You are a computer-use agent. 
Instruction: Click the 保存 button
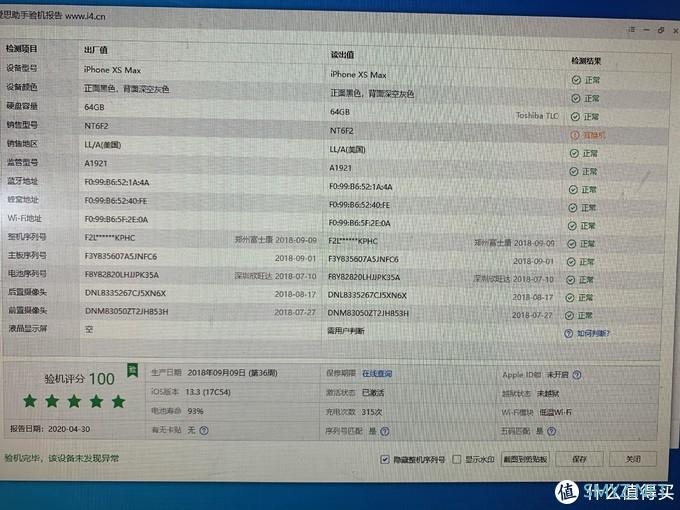point(579,459)
